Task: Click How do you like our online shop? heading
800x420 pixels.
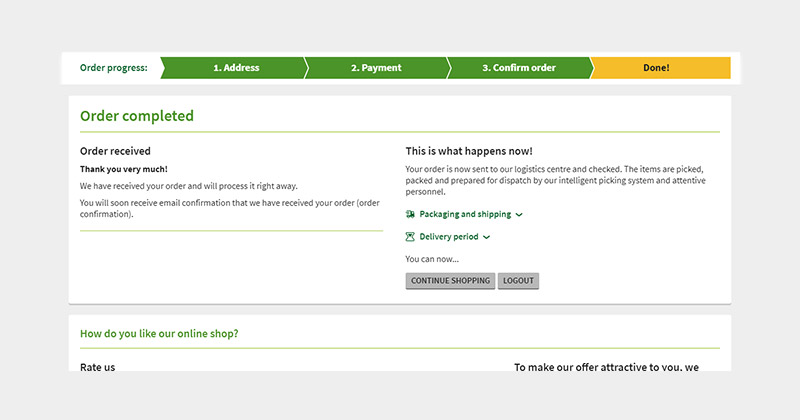Action: [x=159, y=334]
